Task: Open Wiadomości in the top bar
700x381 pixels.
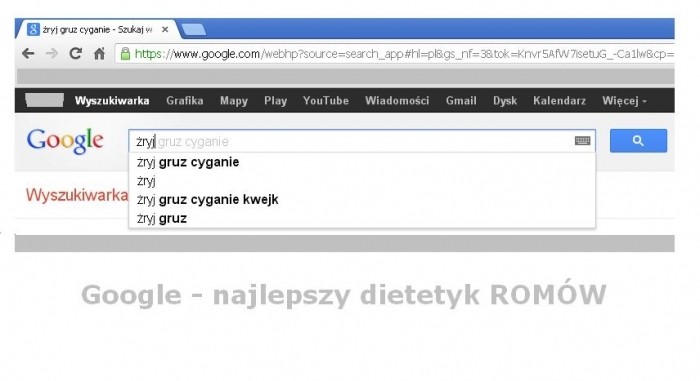Action: 397,101
